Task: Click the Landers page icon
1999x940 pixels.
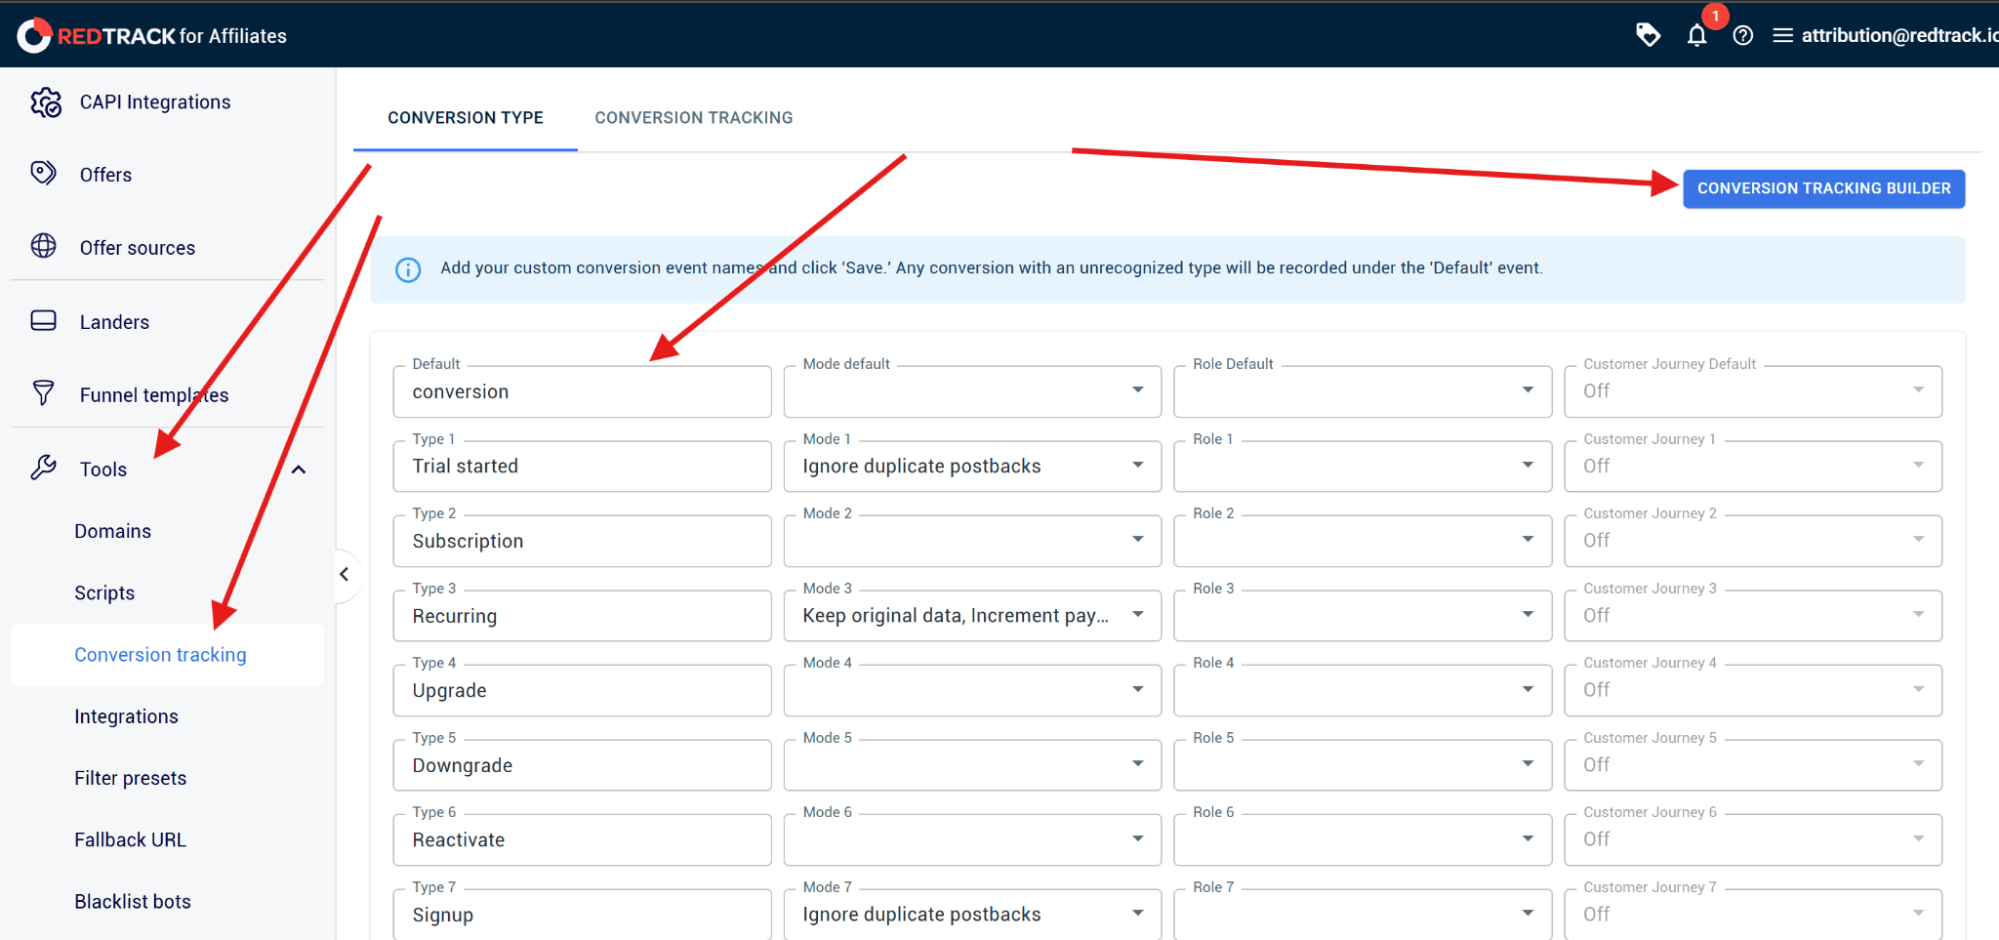Action: (43, 321)
